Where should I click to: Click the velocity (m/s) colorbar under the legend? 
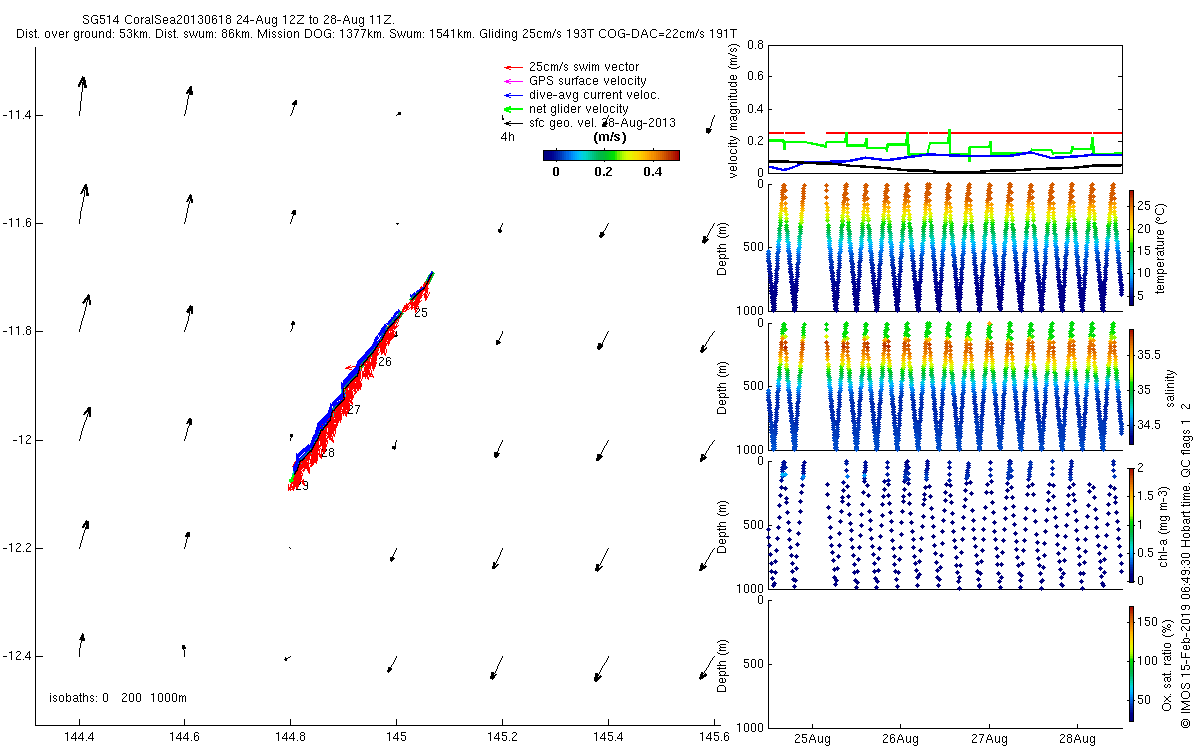coord(610,155)
